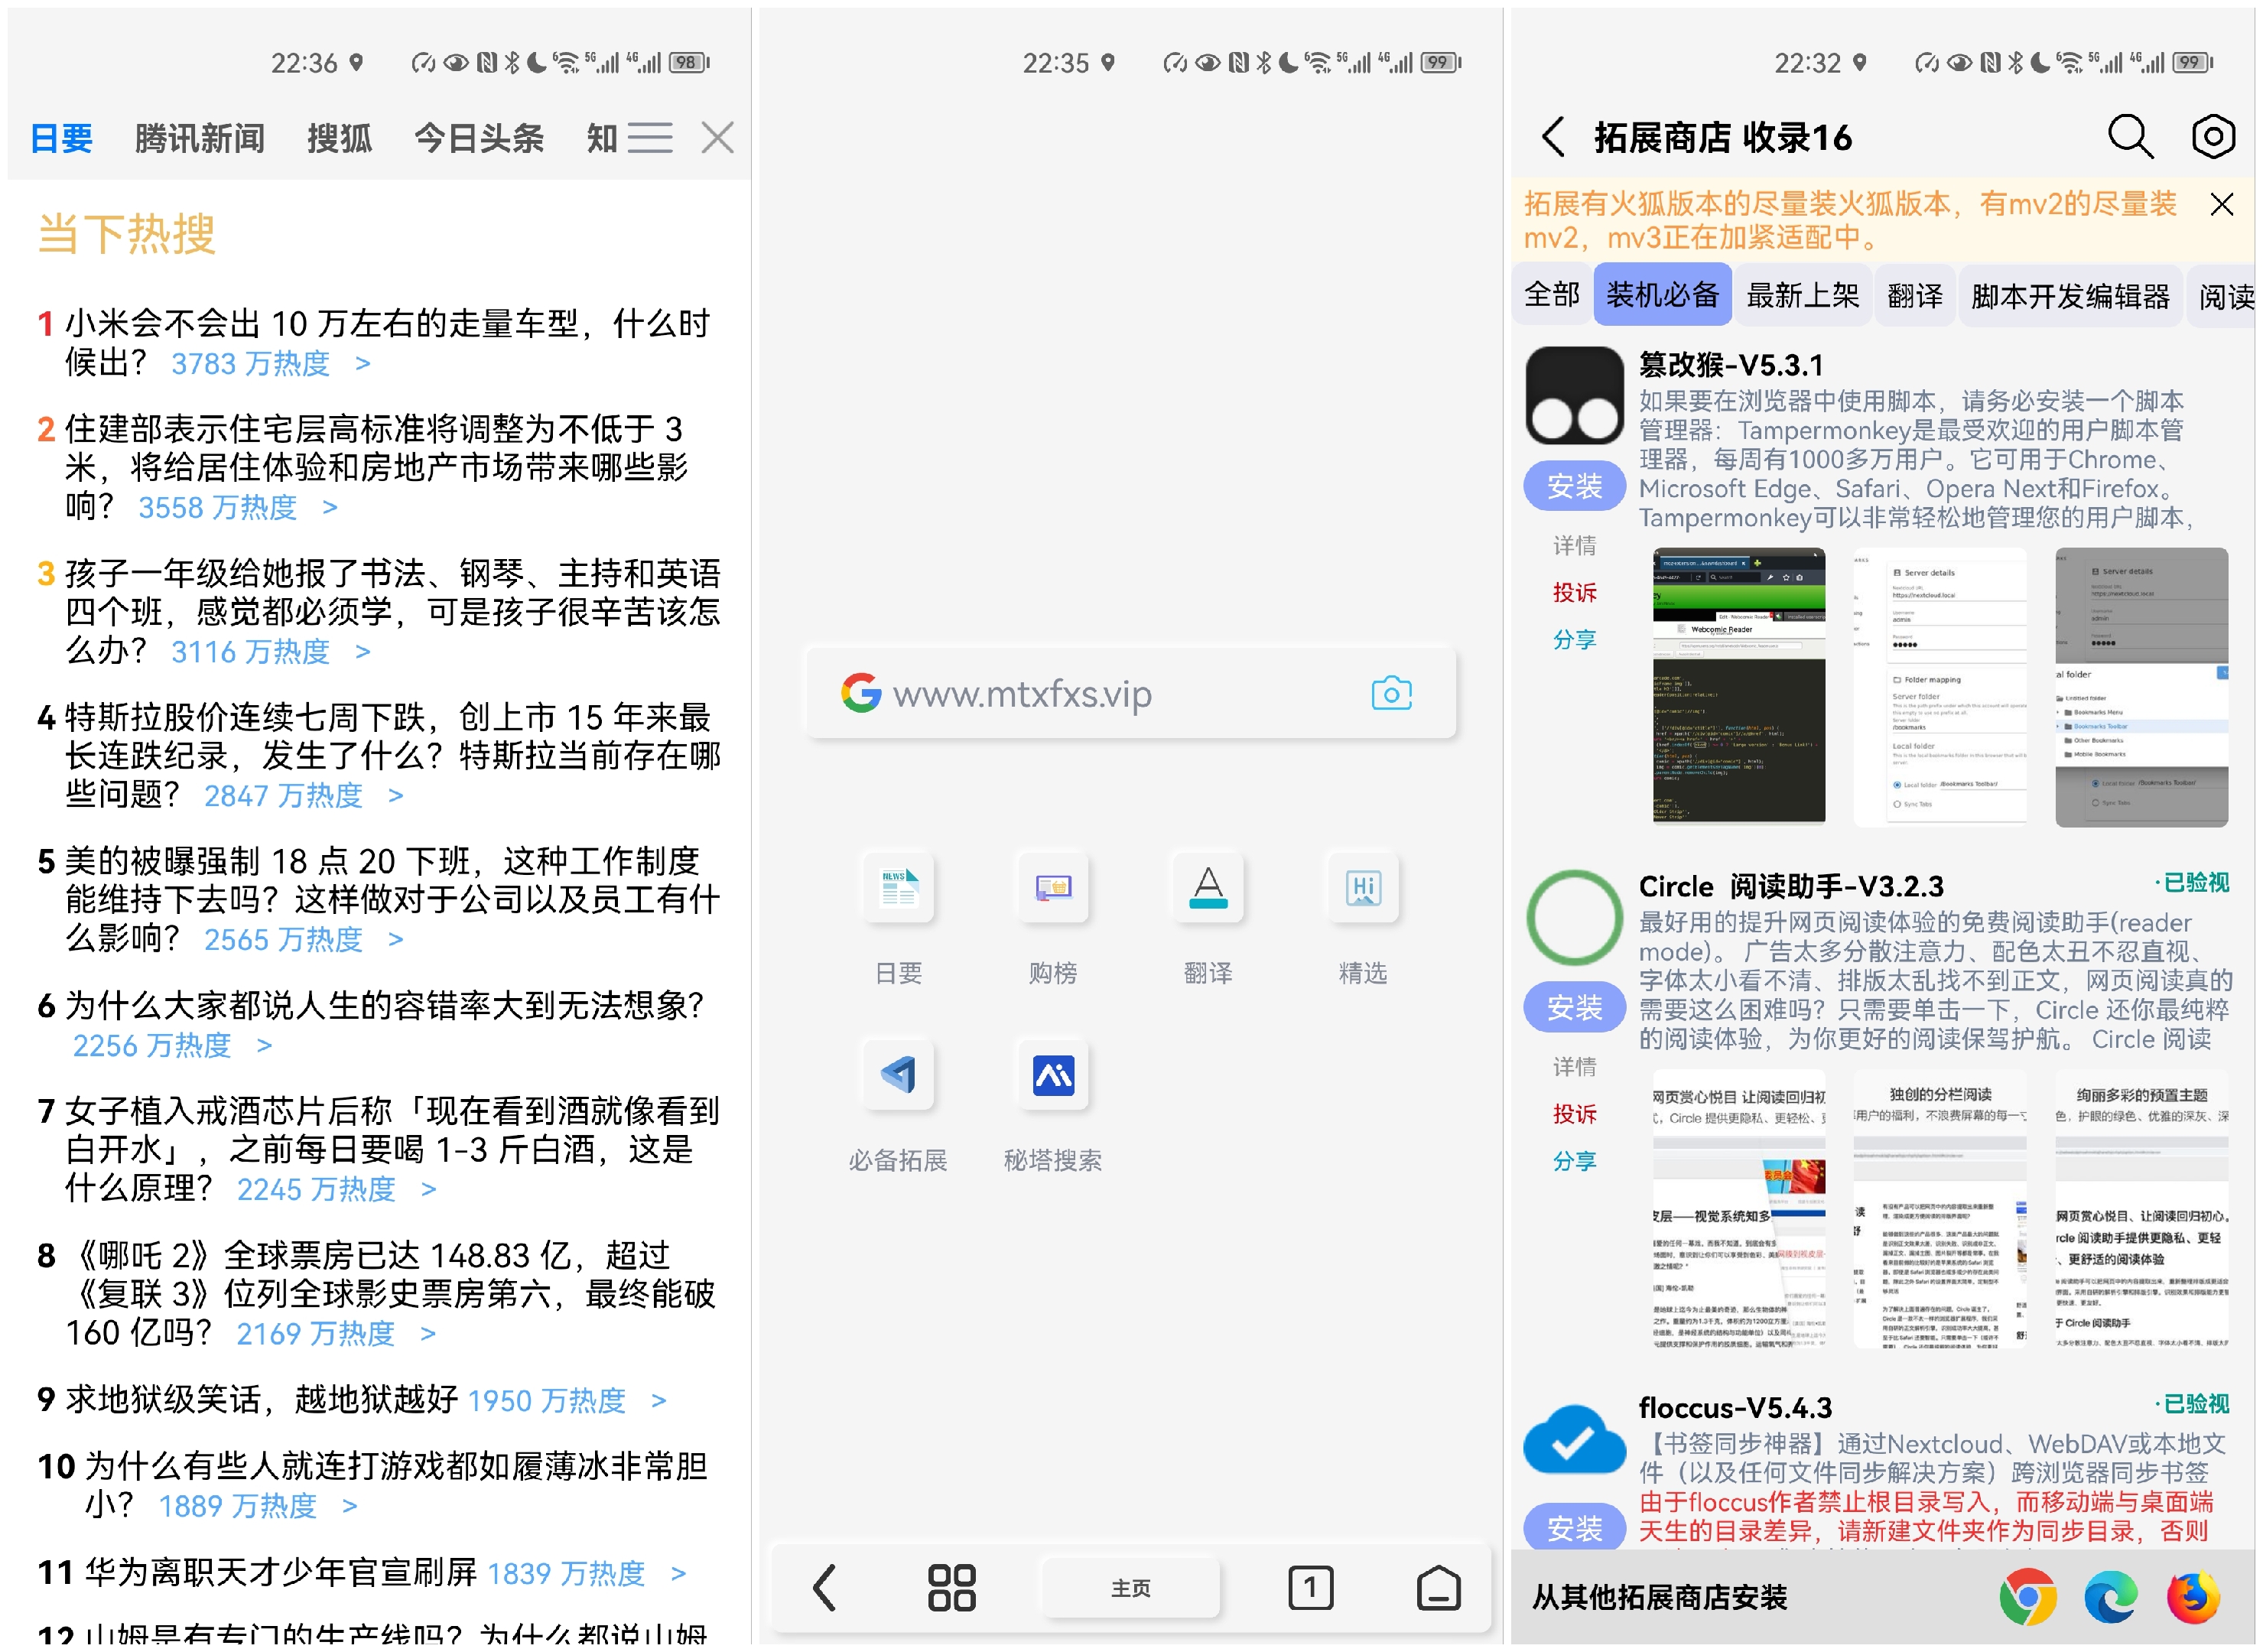Open hot search 11 华为离职天才少年
Screen dimensions: 2263x1652
pos(361,1572)
